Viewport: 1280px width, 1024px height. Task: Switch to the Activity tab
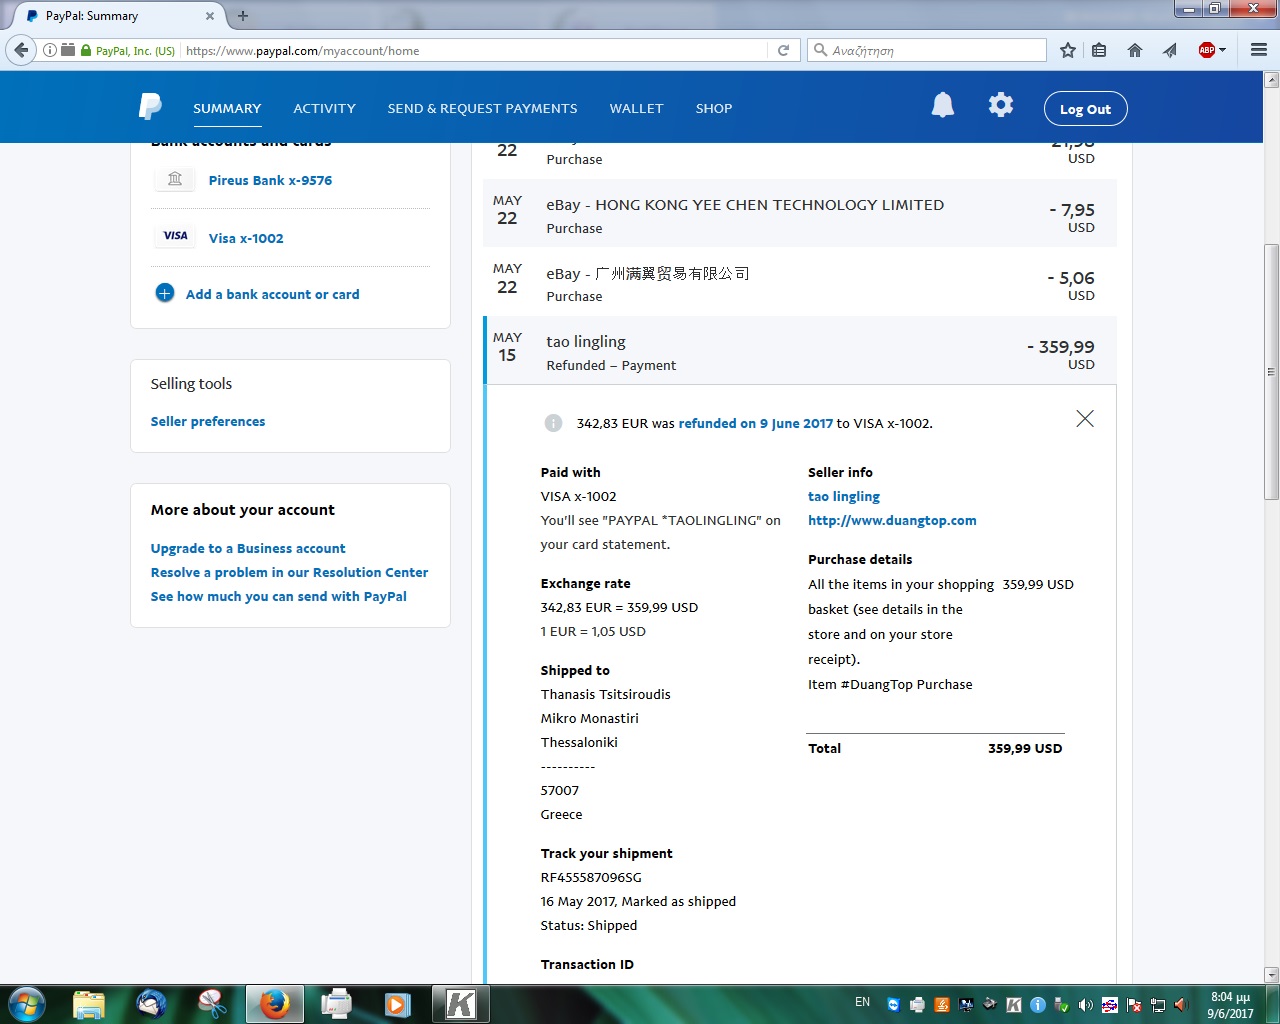pos(324,108)
